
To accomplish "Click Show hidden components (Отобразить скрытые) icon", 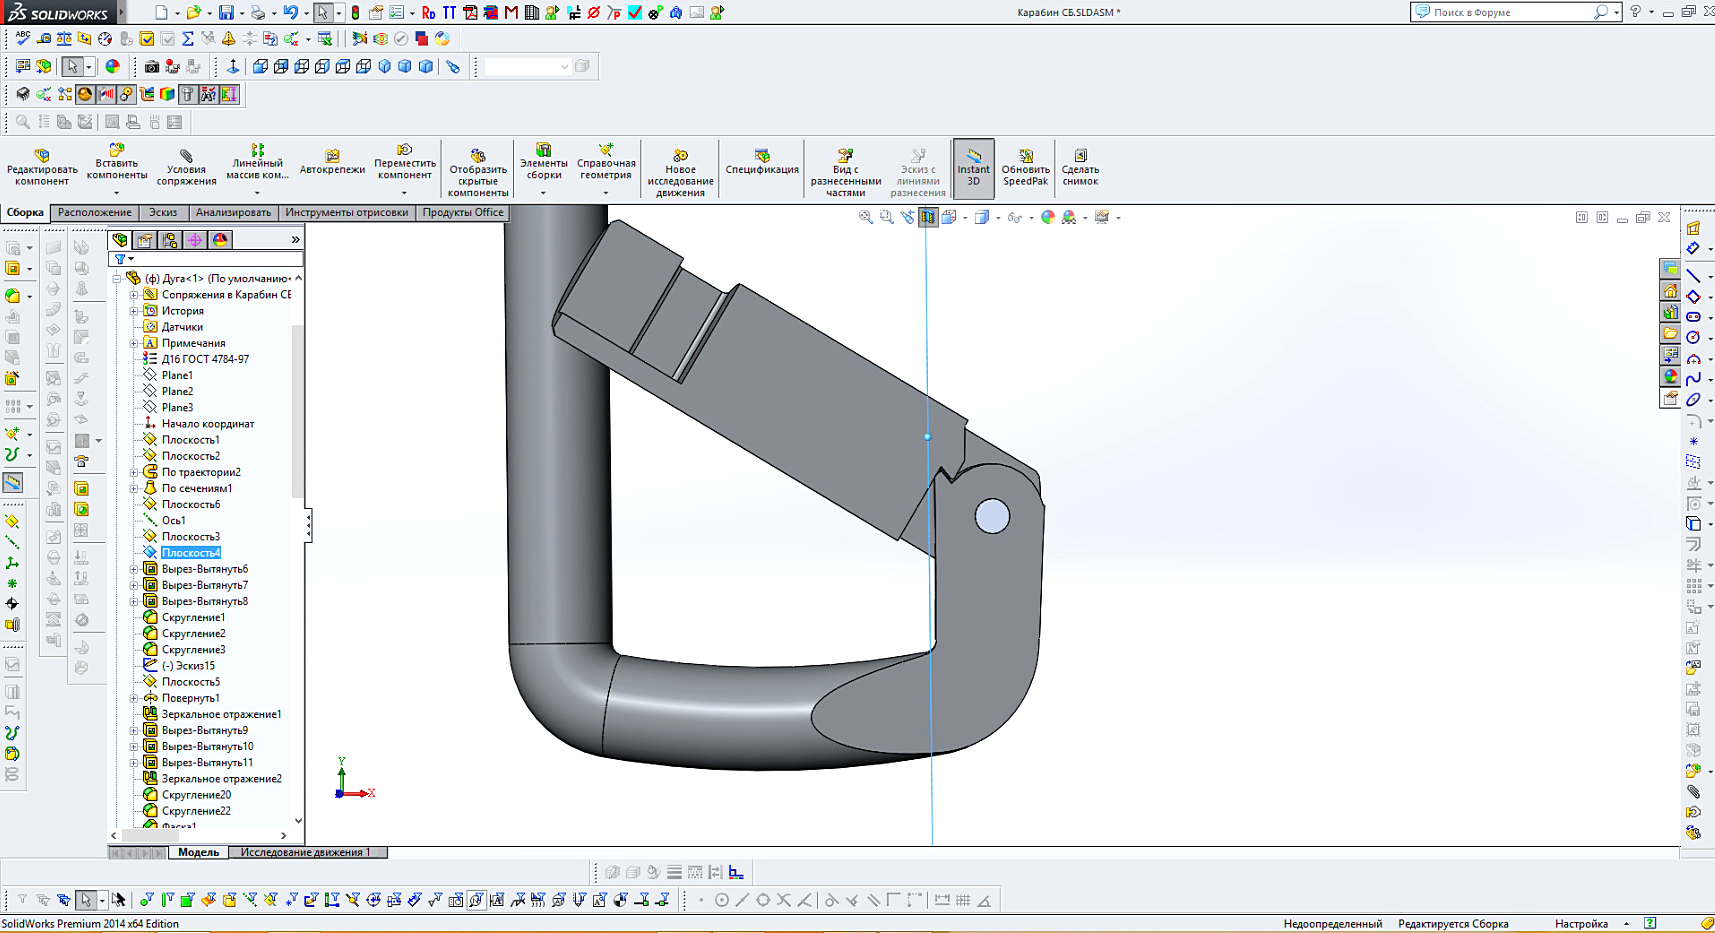I will pyautogui.click(x=478, y=156).
